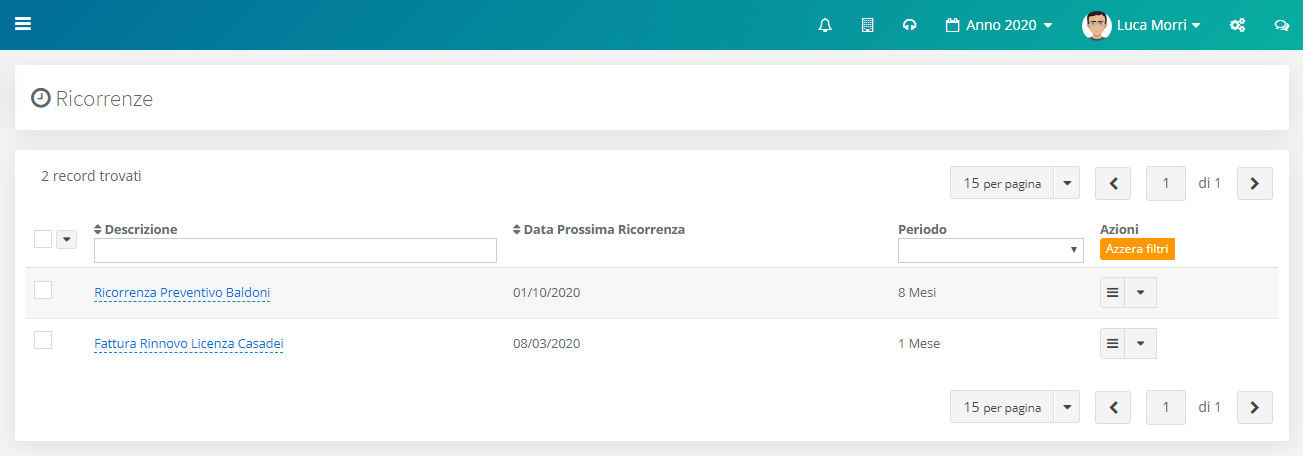Click the 8 Mesi period value
This screenshot has height=456, width=1303.
point(917,293)
